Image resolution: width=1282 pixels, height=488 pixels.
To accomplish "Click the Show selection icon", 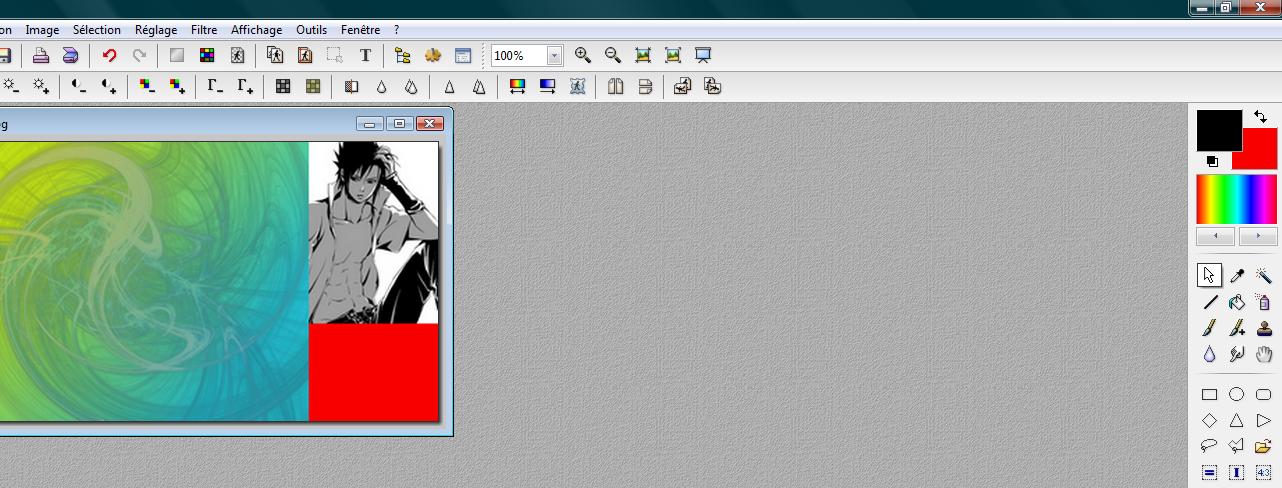I will [x=335, y=56].
